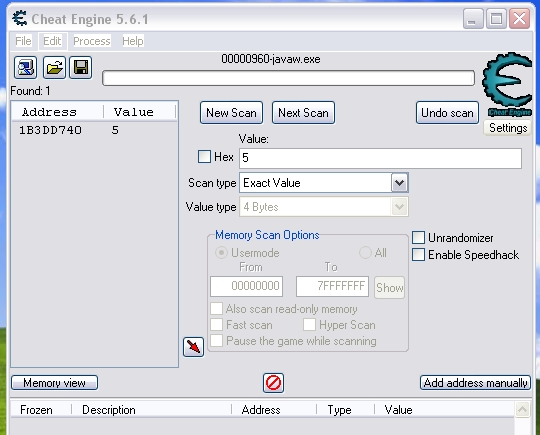This screenshot has width=540, height=435.
Task: Open the Help menu
Action: point(133,41)
